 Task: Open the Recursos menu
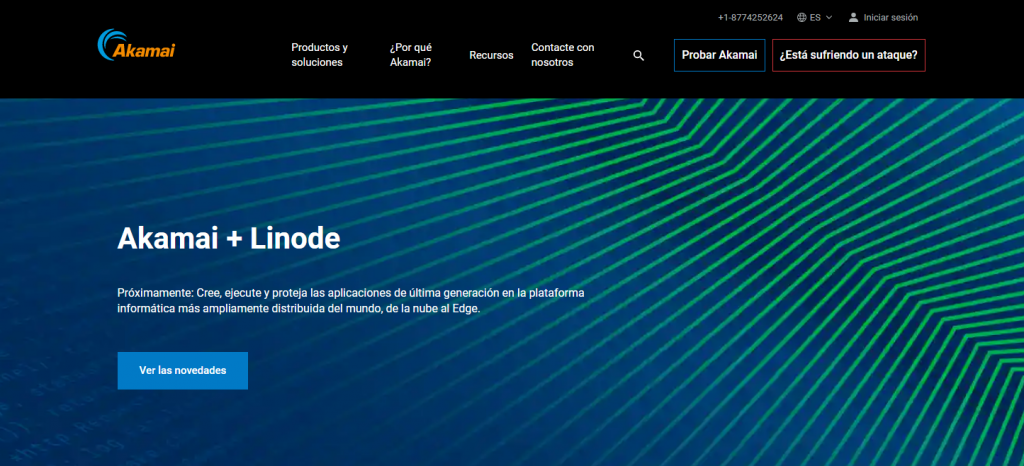coord(491,55)
